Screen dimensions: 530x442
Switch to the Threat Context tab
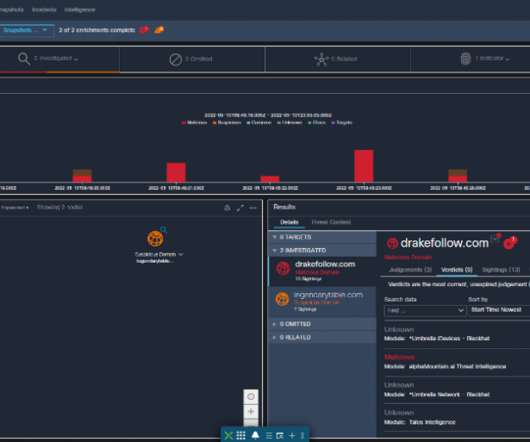click(331, 222)
